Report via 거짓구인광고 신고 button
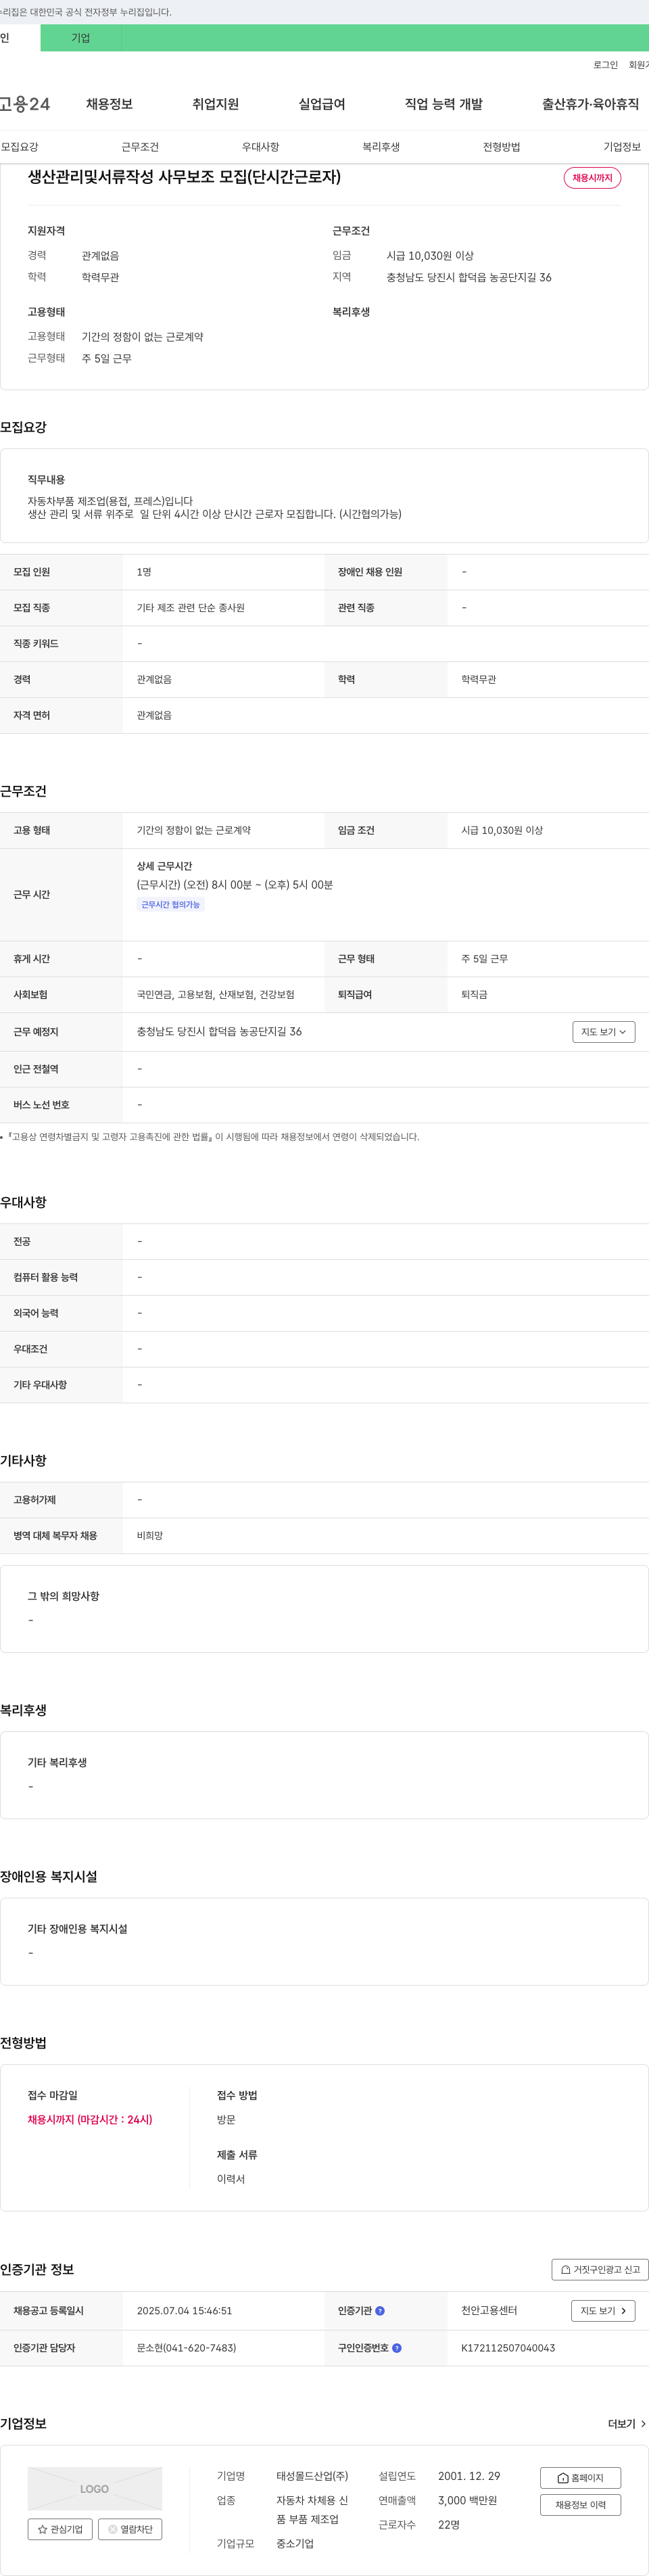This screenshot has width=649, height=2576. point(600,2270)
